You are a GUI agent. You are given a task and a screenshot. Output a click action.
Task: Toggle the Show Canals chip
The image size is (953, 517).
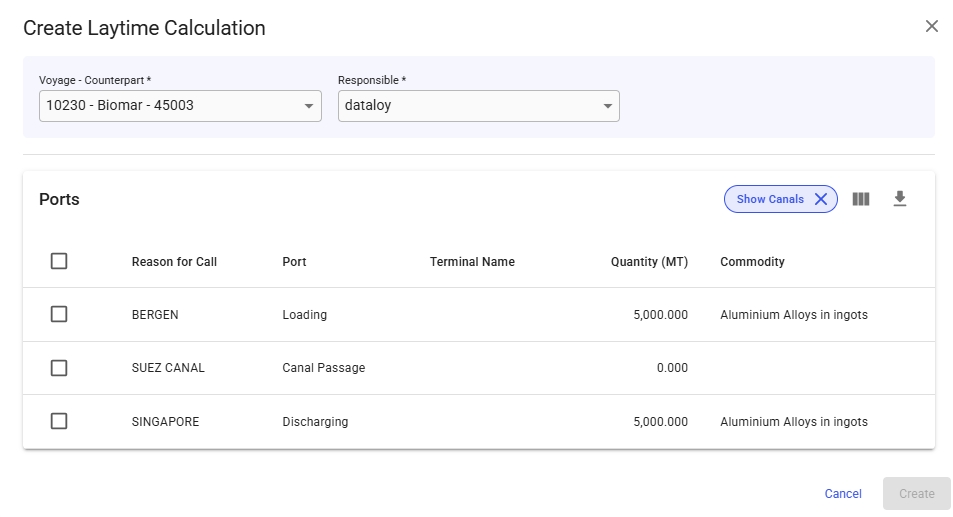tap(769, 199)
